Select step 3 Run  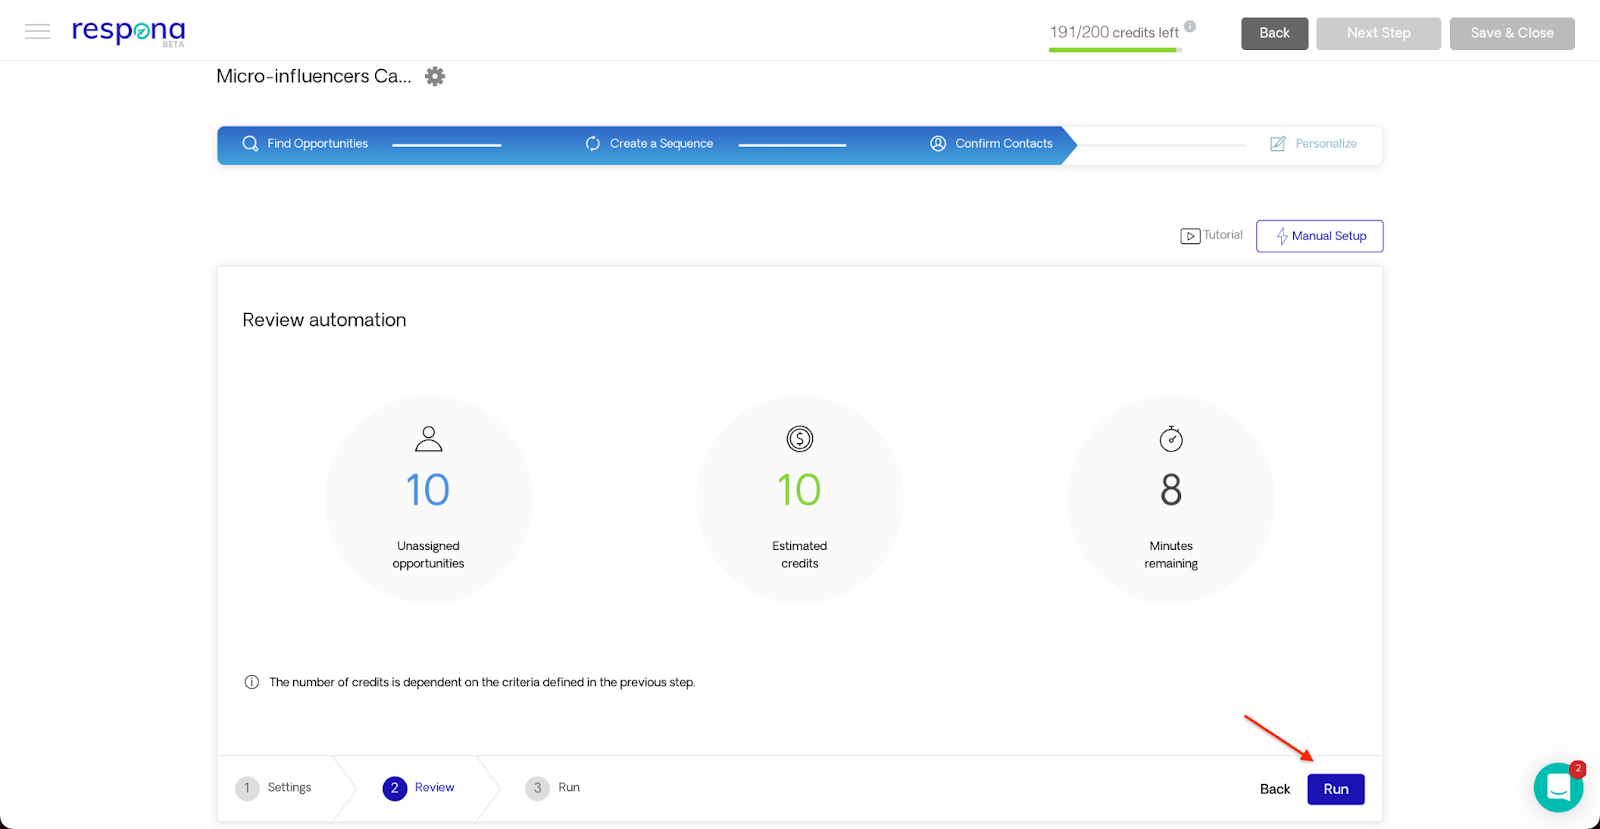(552, 788)
